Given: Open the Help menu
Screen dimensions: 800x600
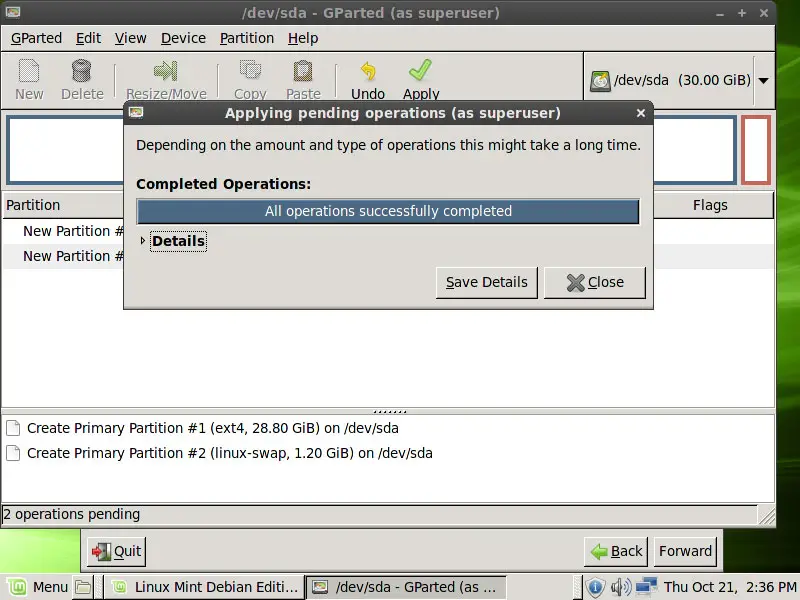Looking at the screenshot, I should (303, 38).
